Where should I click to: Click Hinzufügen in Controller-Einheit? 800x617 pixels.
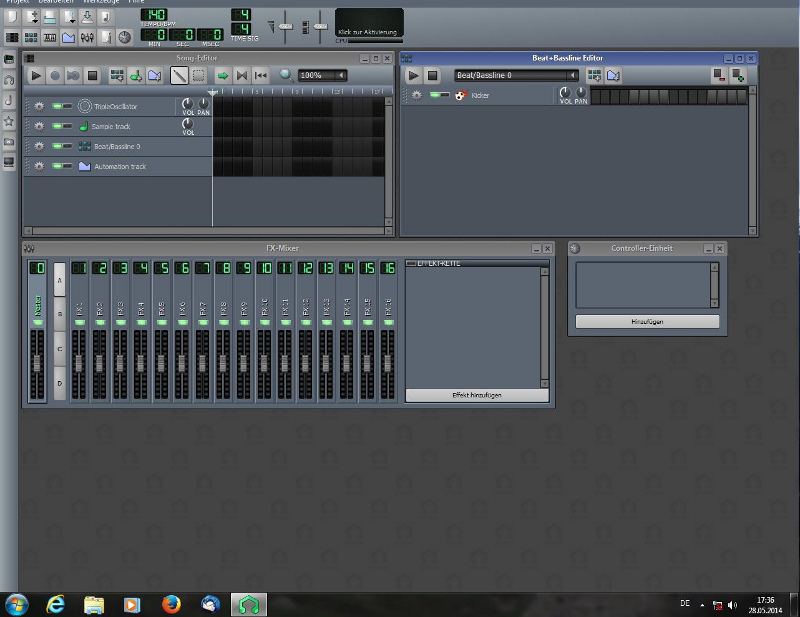[x=647, y=321]
